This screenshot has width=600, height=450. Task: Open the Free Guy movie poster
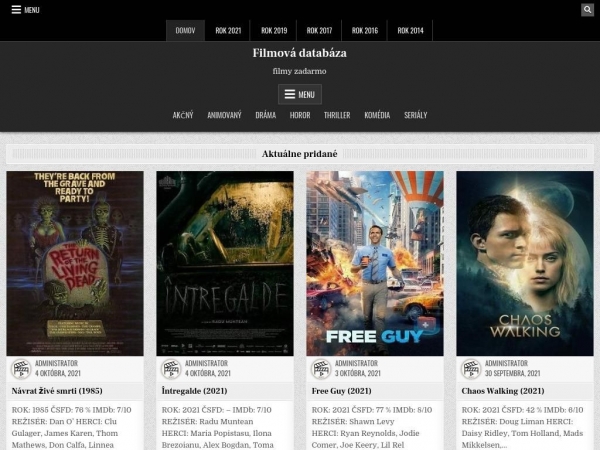375,263
